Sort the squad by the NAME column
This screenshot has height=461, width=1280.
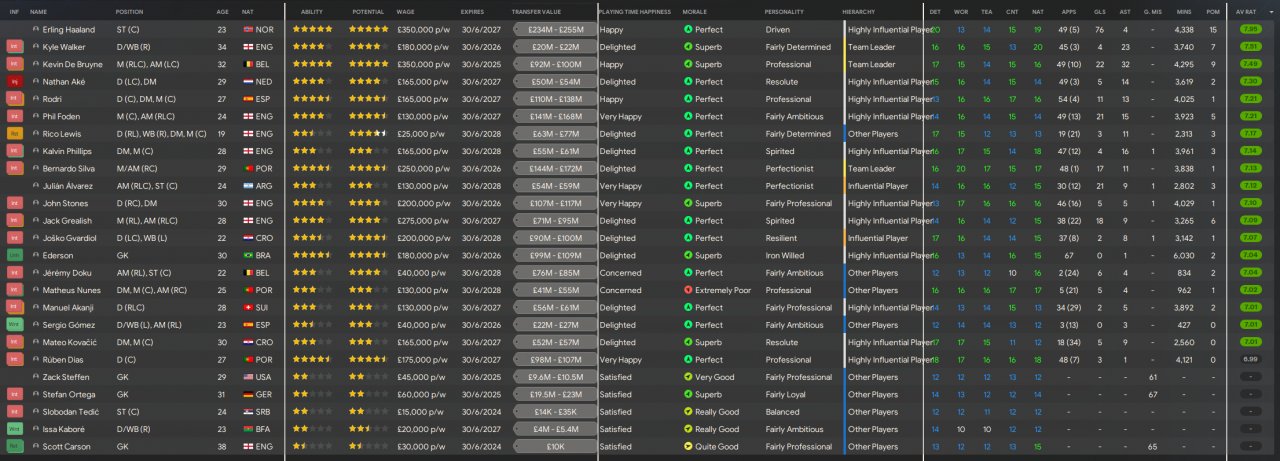pos(39,11)
